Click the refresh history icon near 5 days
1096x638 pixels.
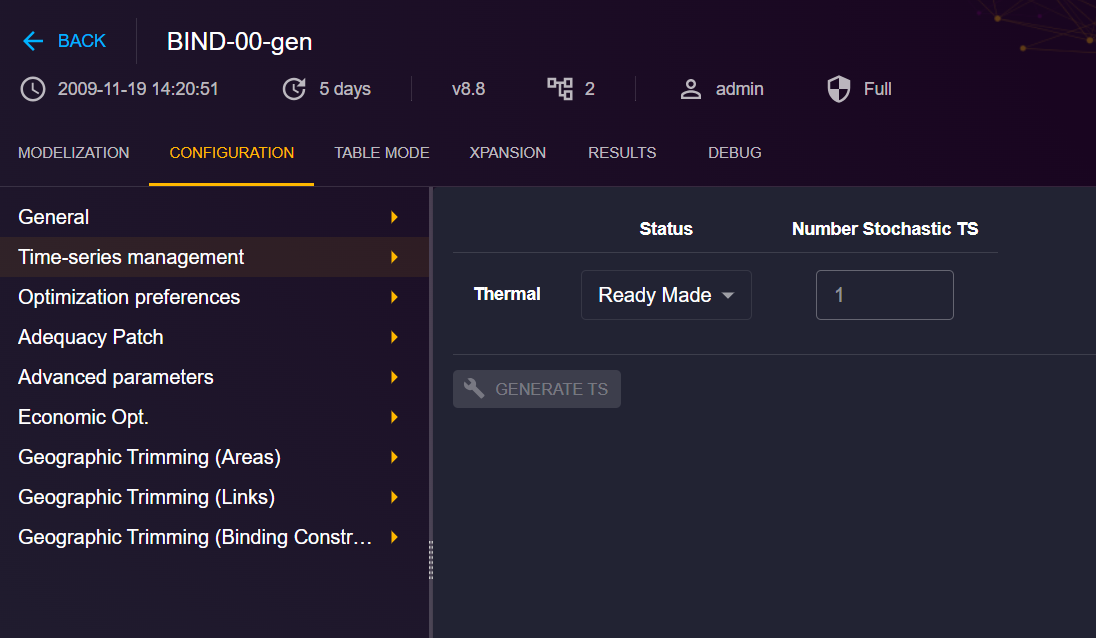294,89
